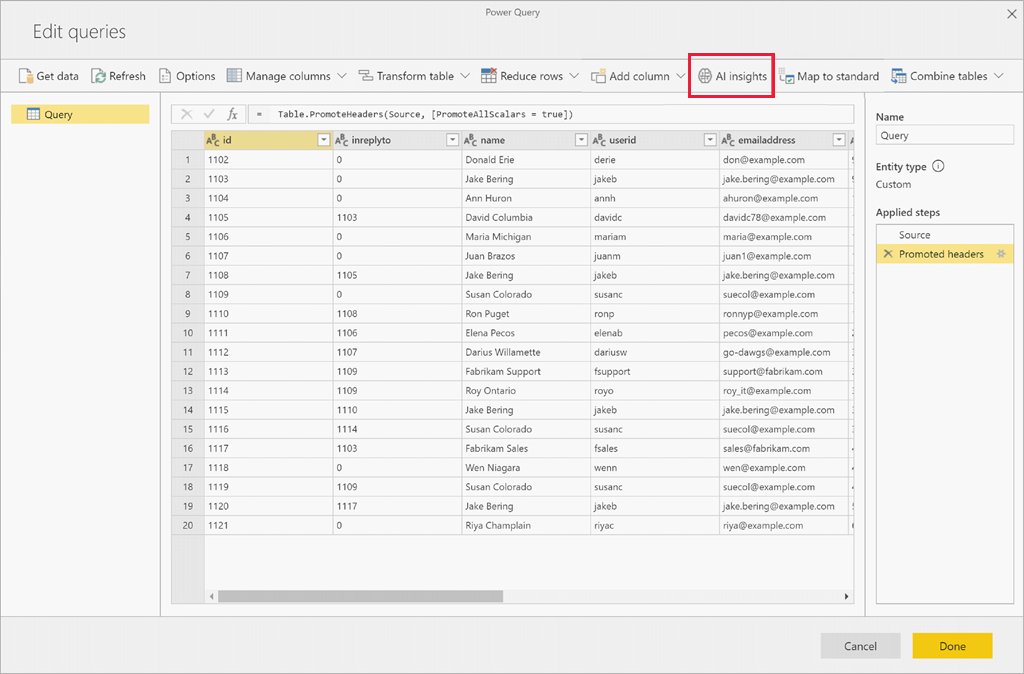Select the select-all corner cell of the table
This screenshot has width=1024, height=674.
188,140
